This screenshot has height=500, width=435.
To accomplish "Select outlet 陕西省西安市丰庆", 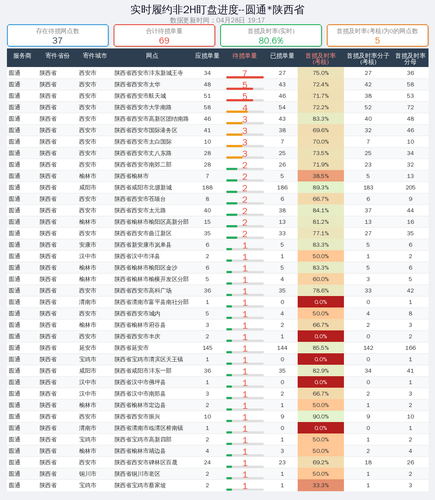I will 137,336.
